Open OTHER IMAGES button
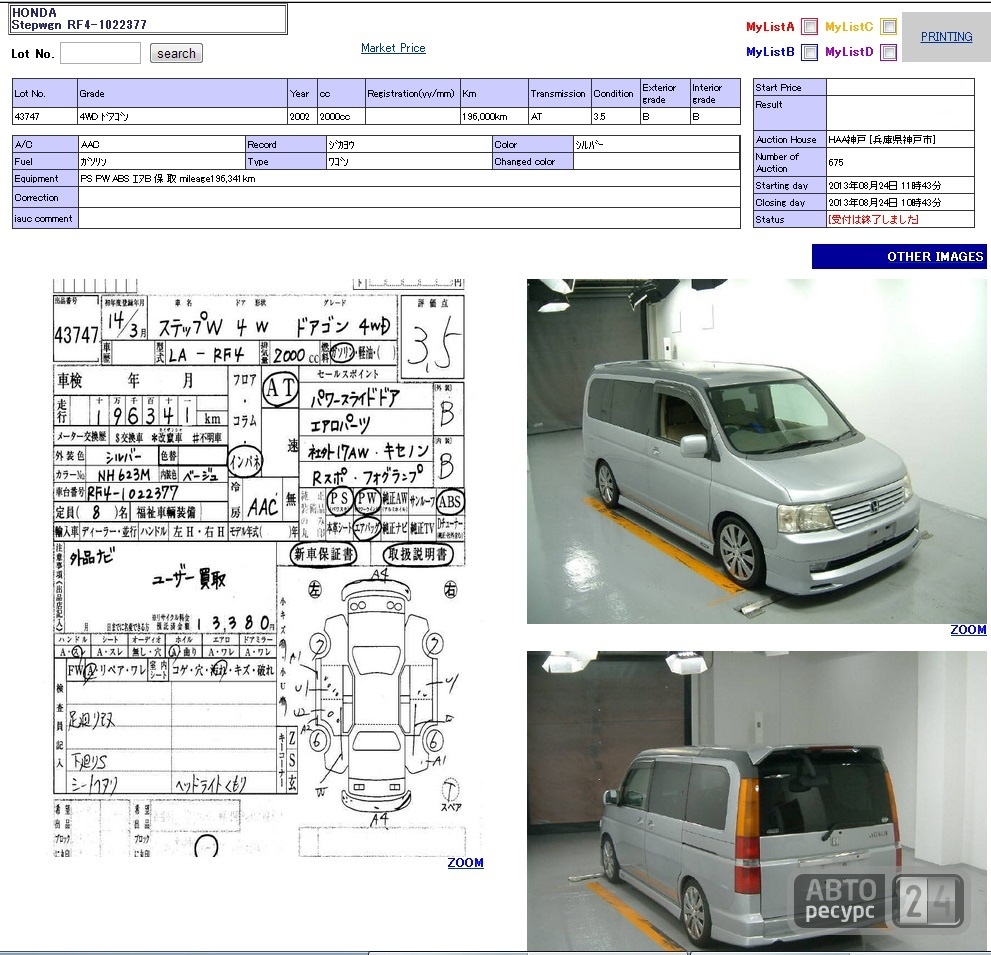The image size is (991, 955). tap(899, 257)
